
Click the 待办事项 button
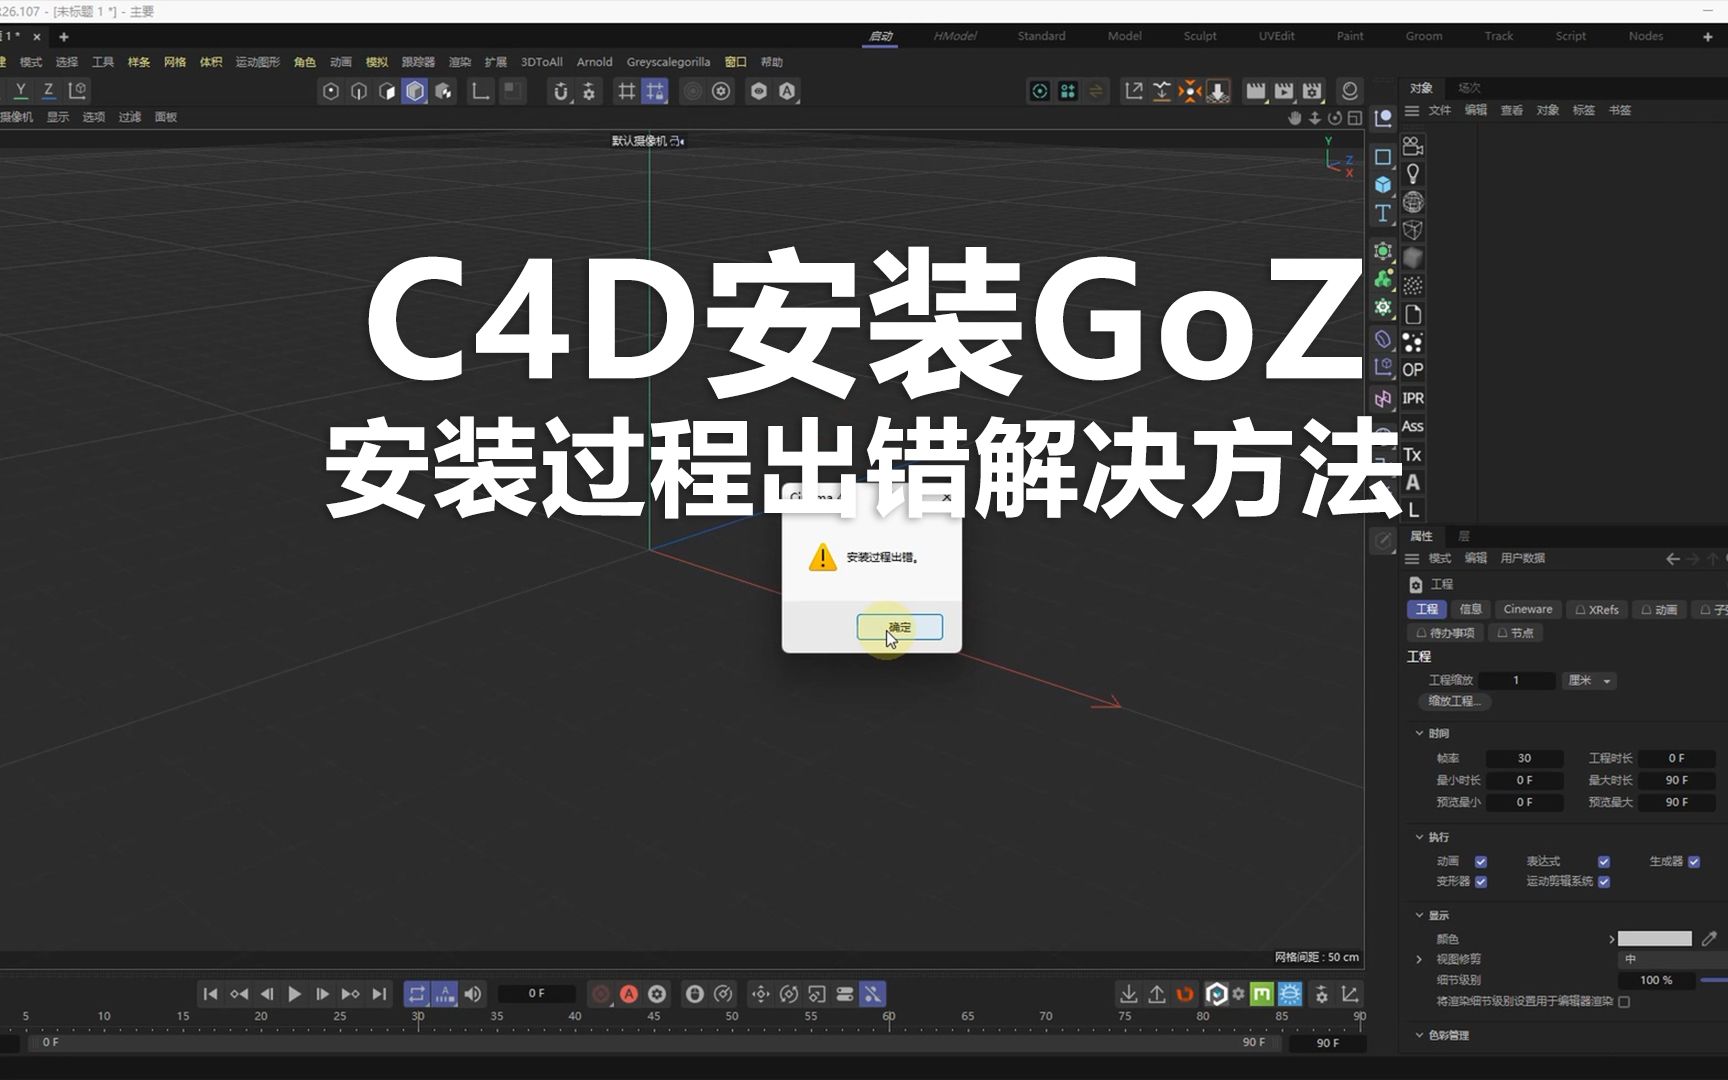pyautogui.click(x=1446, y=633)
